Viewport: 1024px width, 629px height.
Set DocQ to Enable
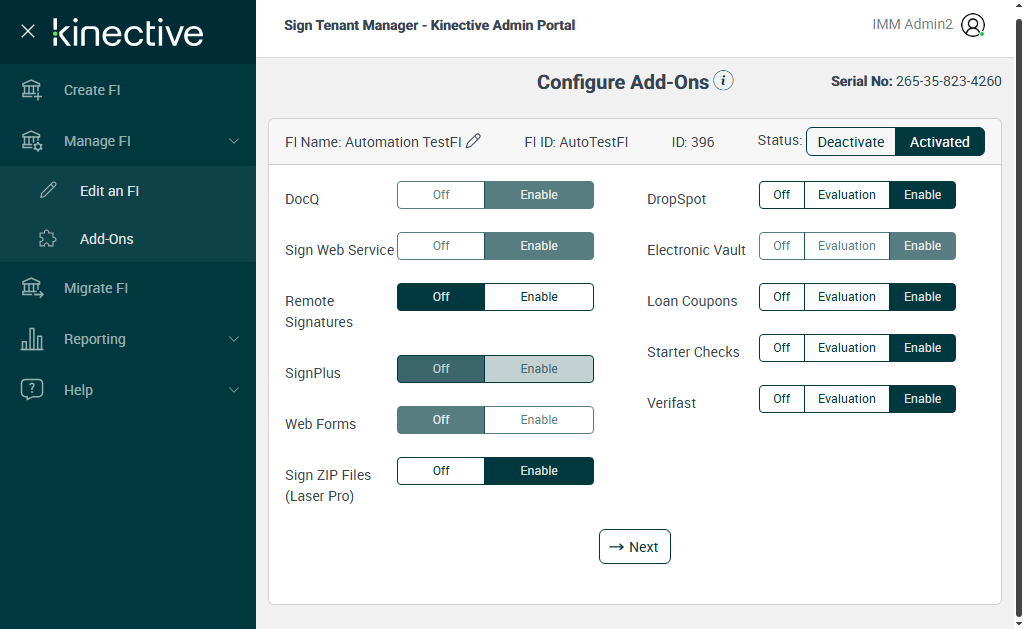[539, 195]
